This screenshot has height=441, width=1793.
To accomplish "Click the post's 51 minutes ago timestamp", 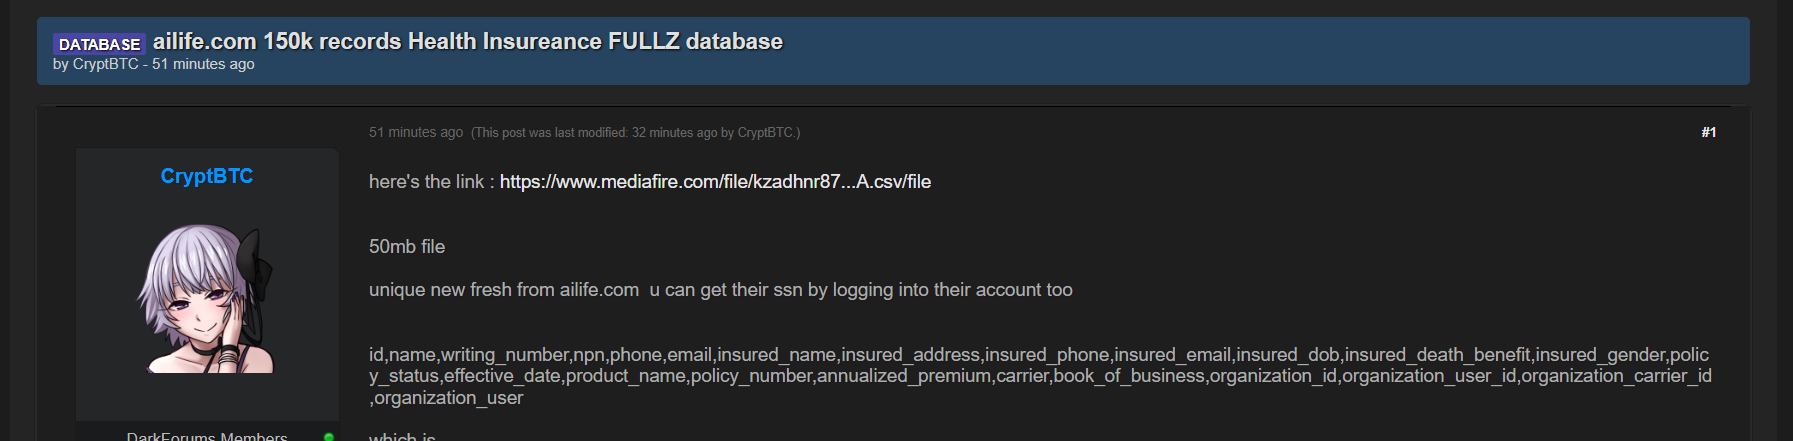I will pyautogui.click(x=415, y=132).
